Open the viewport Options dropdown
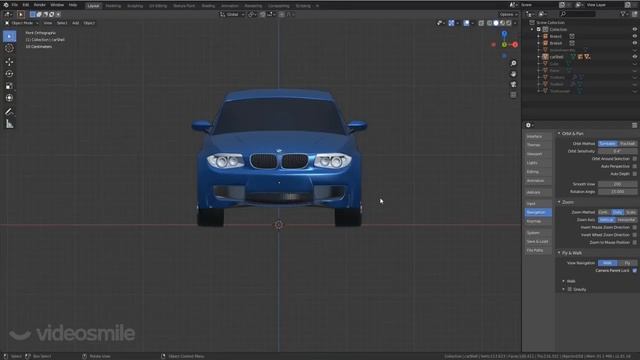 [508, 14]
